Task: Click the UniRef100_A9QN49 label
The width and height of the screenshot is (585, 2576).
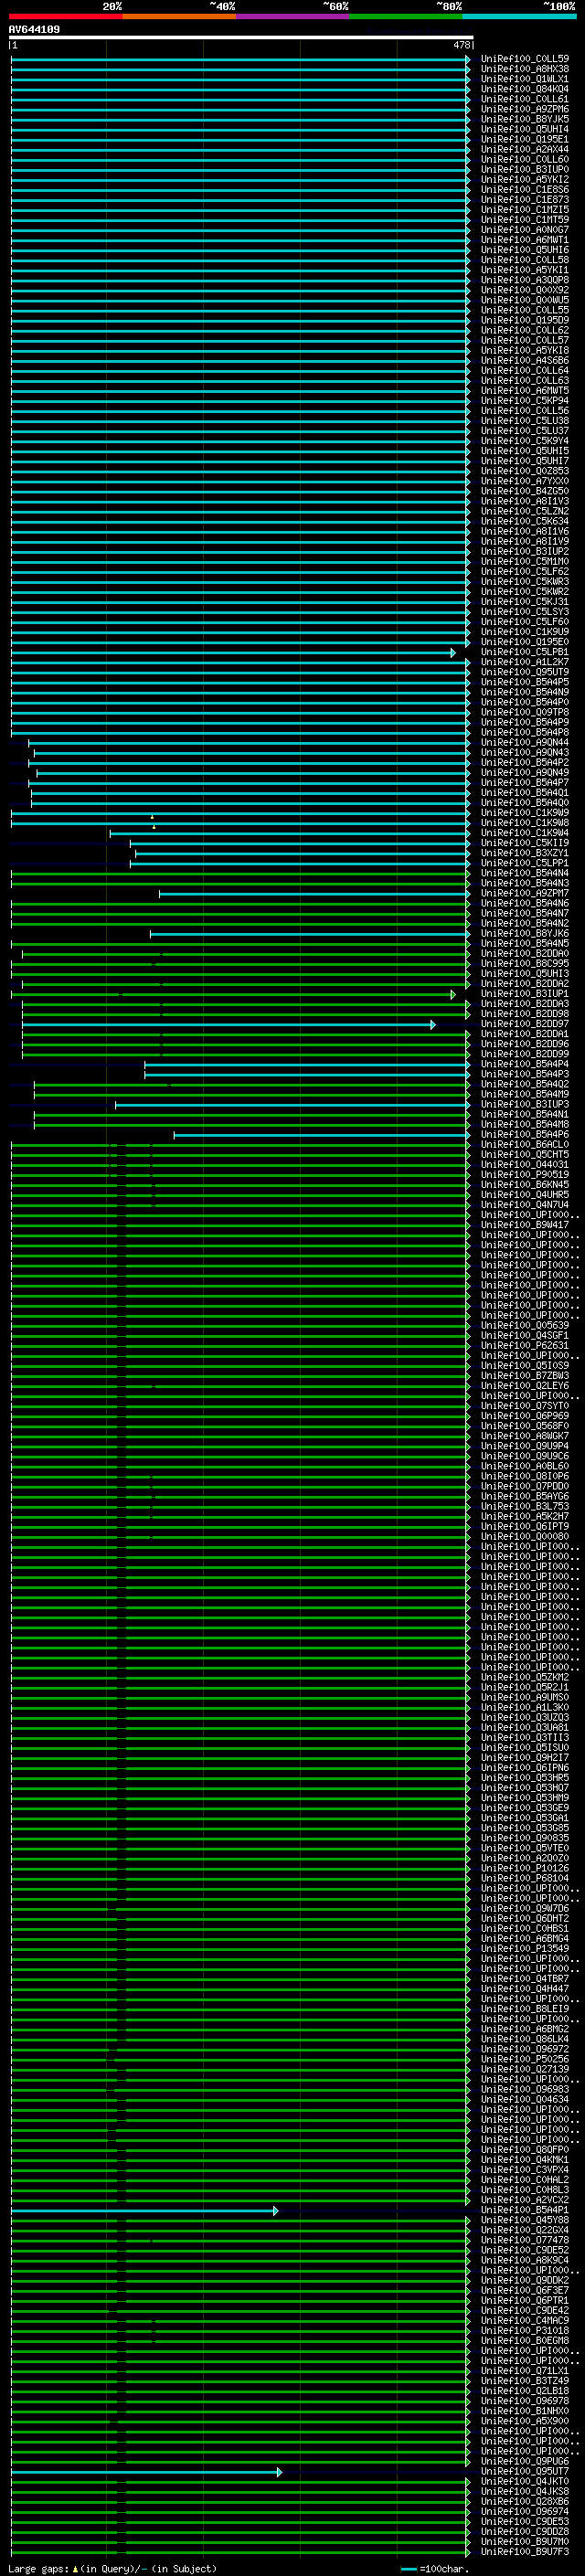Action: click(525, 772)
